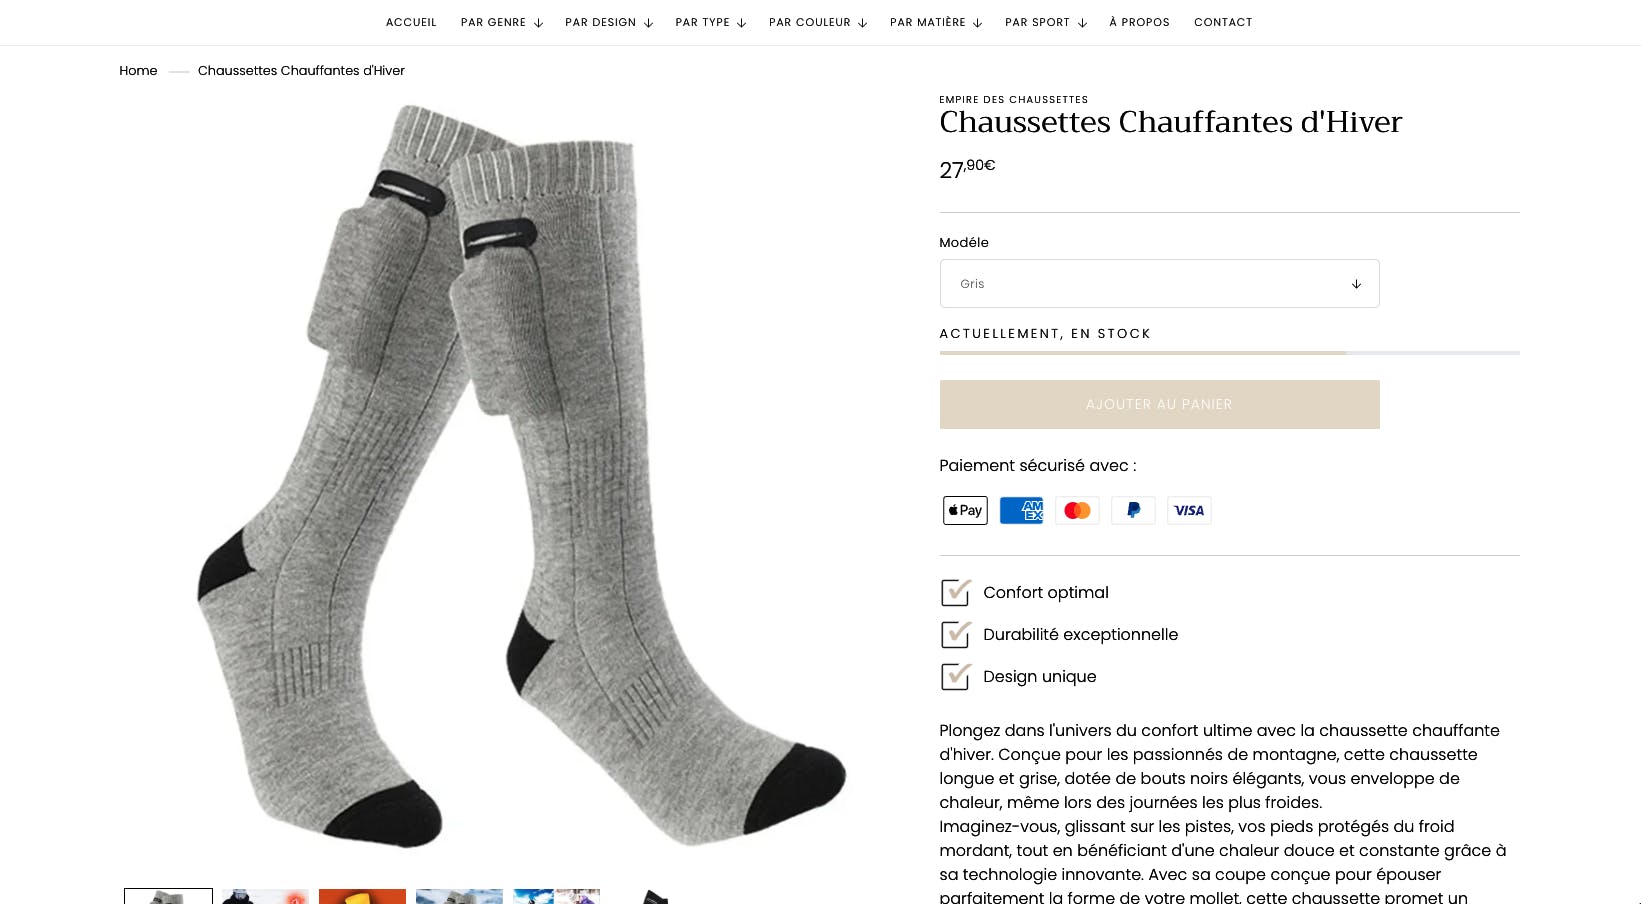1641x904 pixels.
Task: Click the checkmark icon beside Design unique
Action: click(956, 676)
